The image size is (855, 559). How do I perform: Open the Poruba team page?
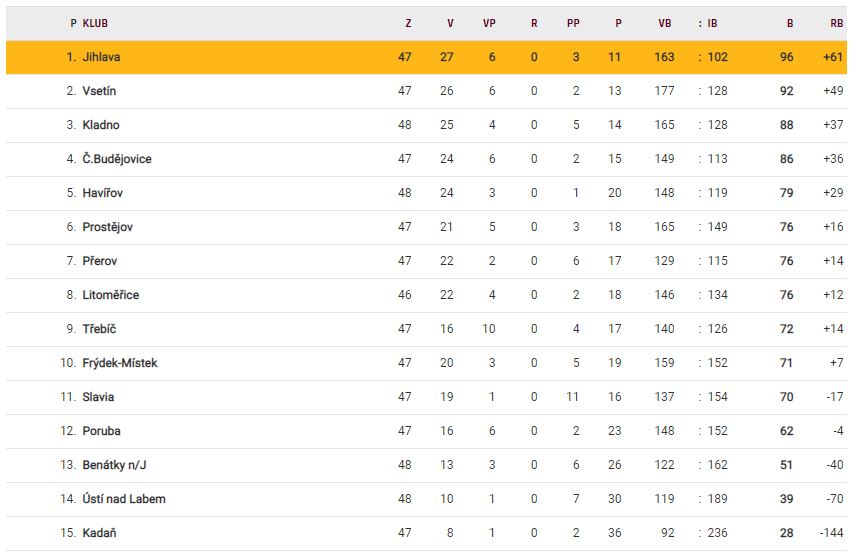100,431
